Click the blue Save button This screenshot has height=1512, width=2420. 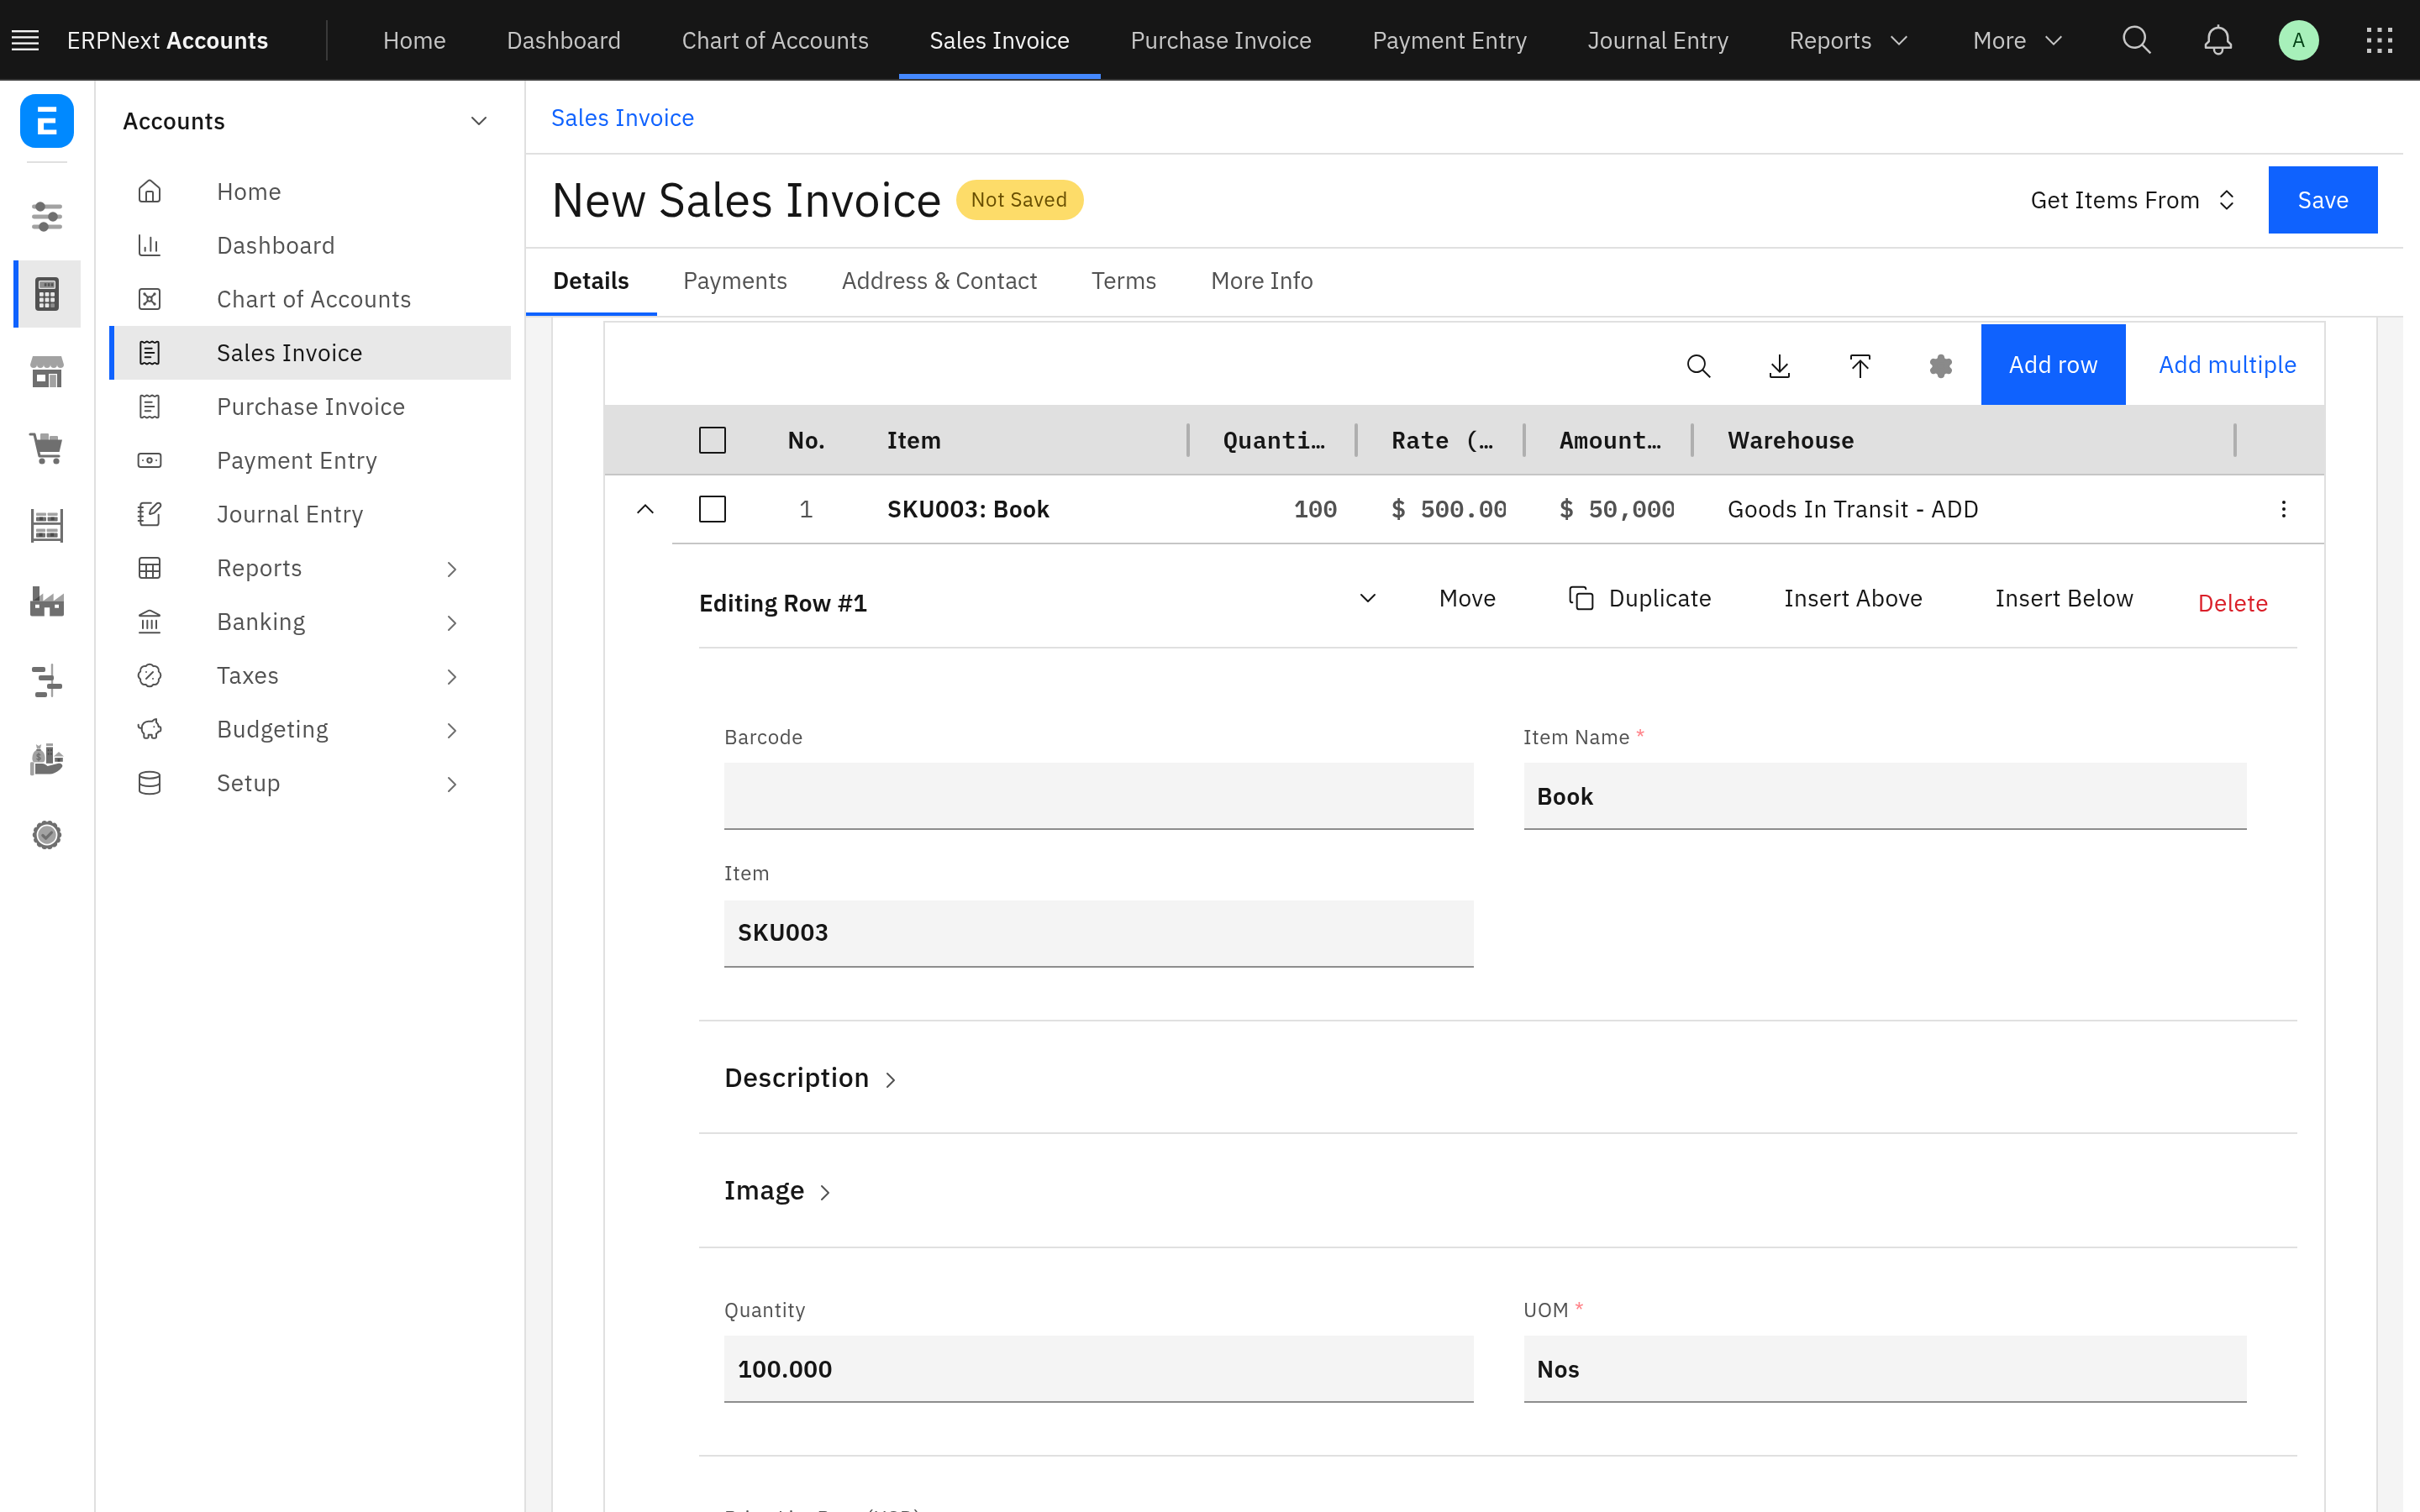click(2322, 200)
